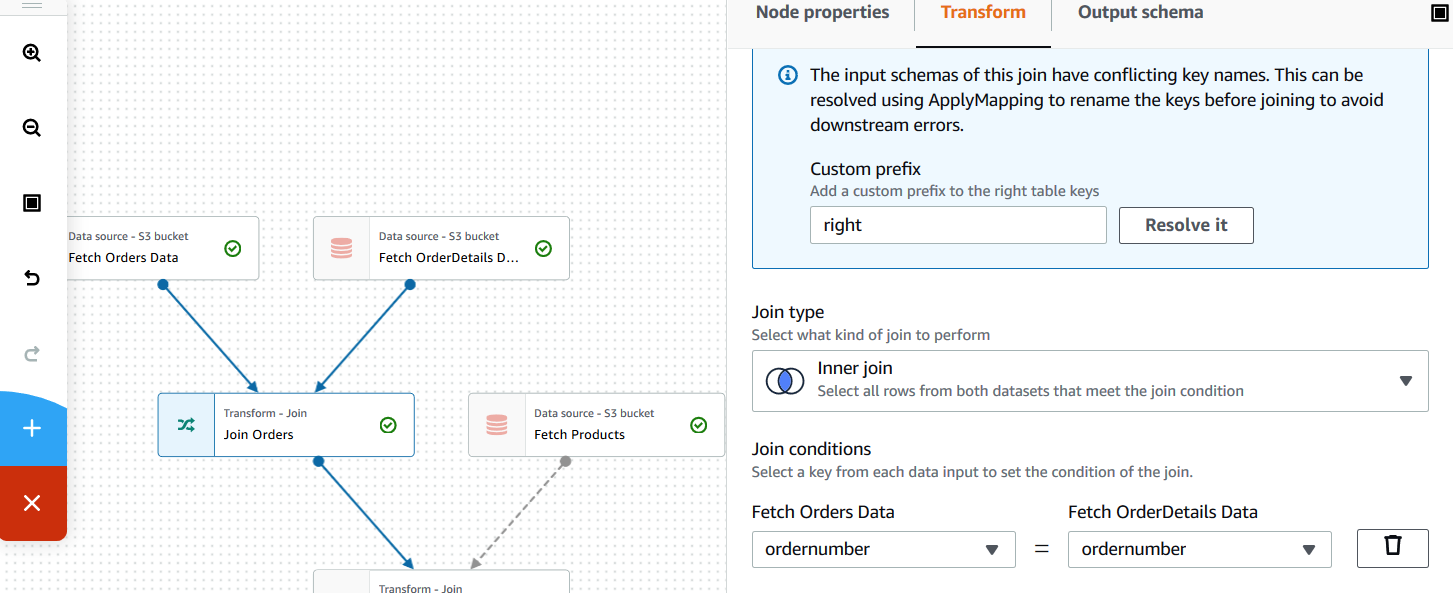
Task: Click the fit view square icon
Action: click(32, 204)
